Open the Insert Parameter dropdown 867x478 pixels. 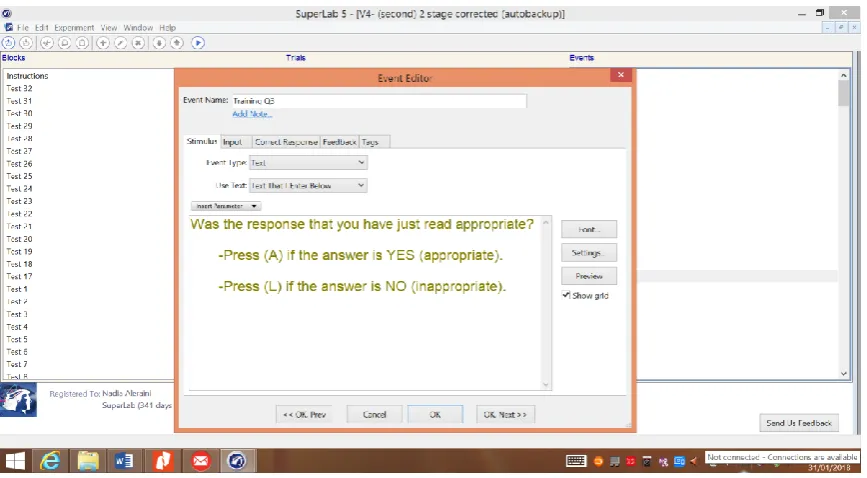click(x=226, y=206)
